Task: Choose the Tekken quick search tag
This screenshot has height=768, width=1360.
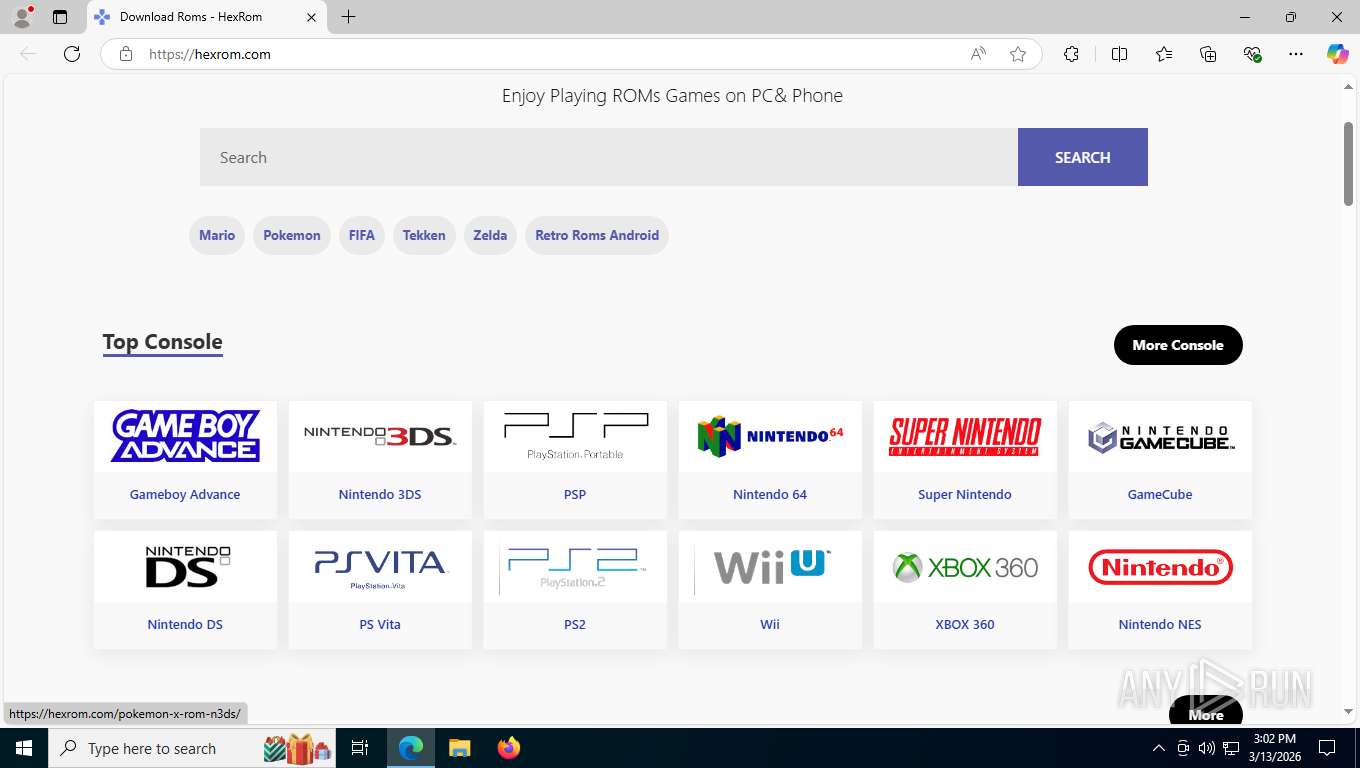Action: click(424, 235)
